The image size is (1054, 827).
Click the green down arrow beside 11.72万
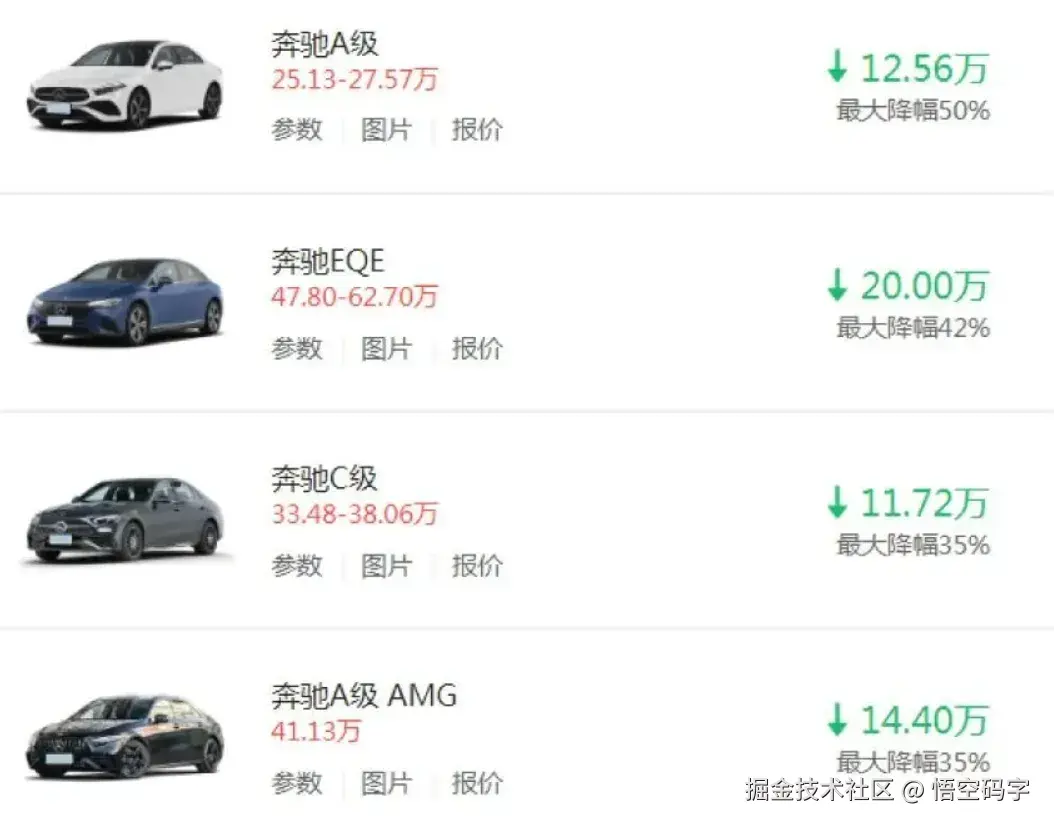[836, 502]
